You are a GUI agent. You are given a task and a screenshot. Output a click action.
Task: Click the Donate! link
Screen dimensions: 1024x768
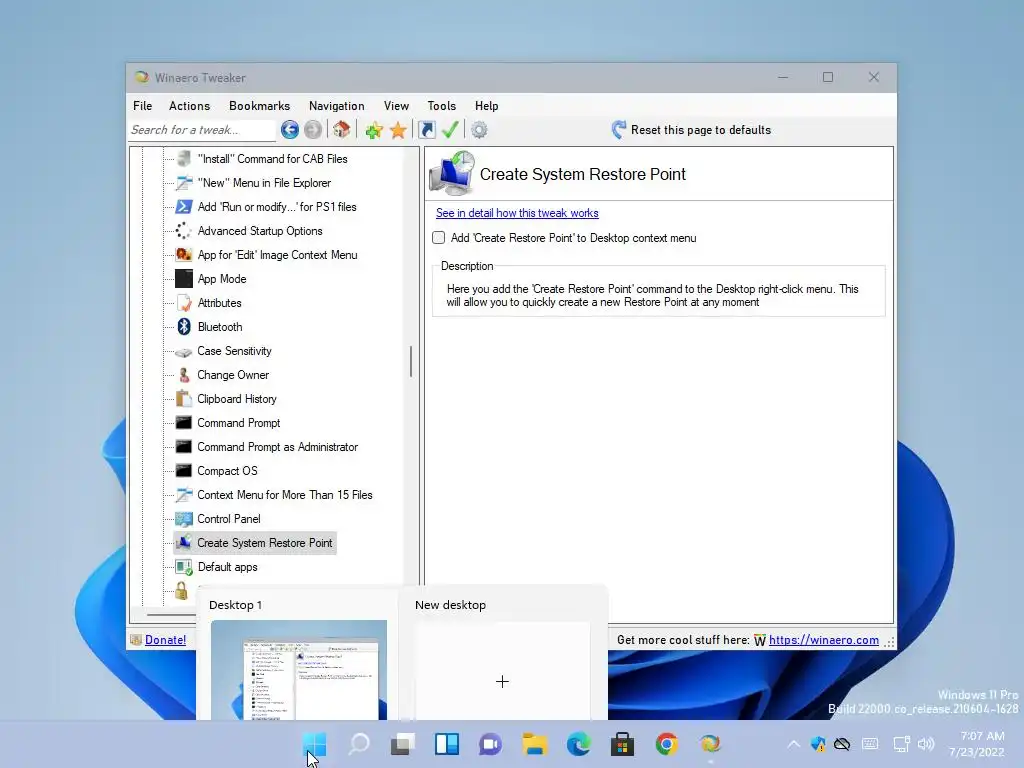(165, 640)
